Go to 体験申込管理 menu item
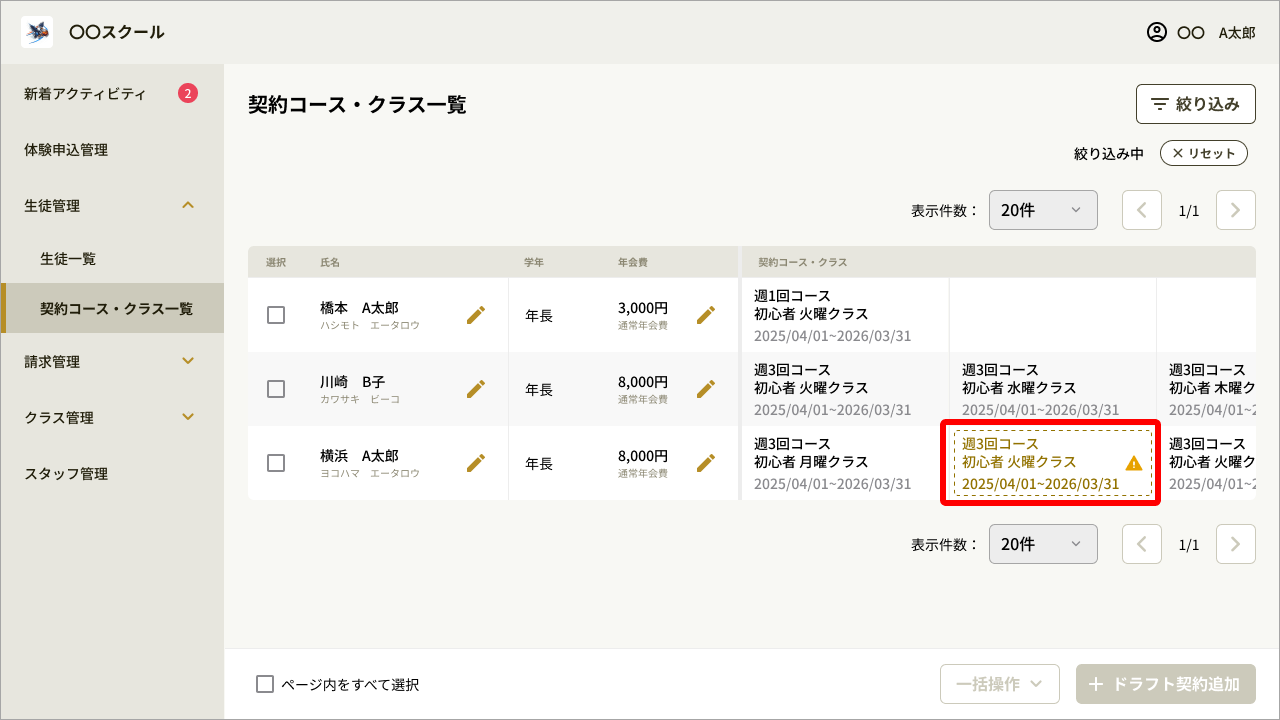1280x720 pixels. [66, 150]
